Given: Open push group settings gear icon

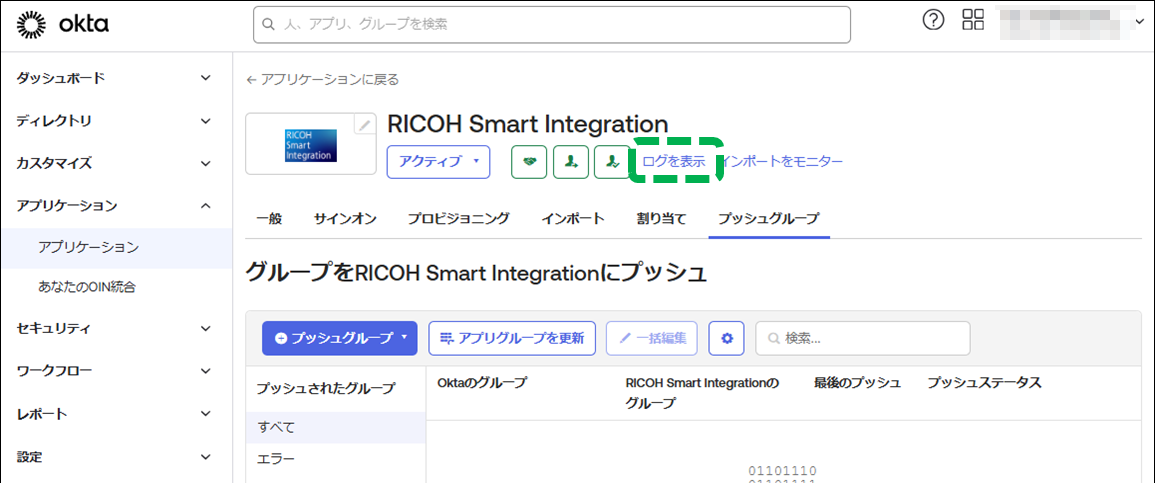Looking at the screenshot, I should click(x=727, y=338).
